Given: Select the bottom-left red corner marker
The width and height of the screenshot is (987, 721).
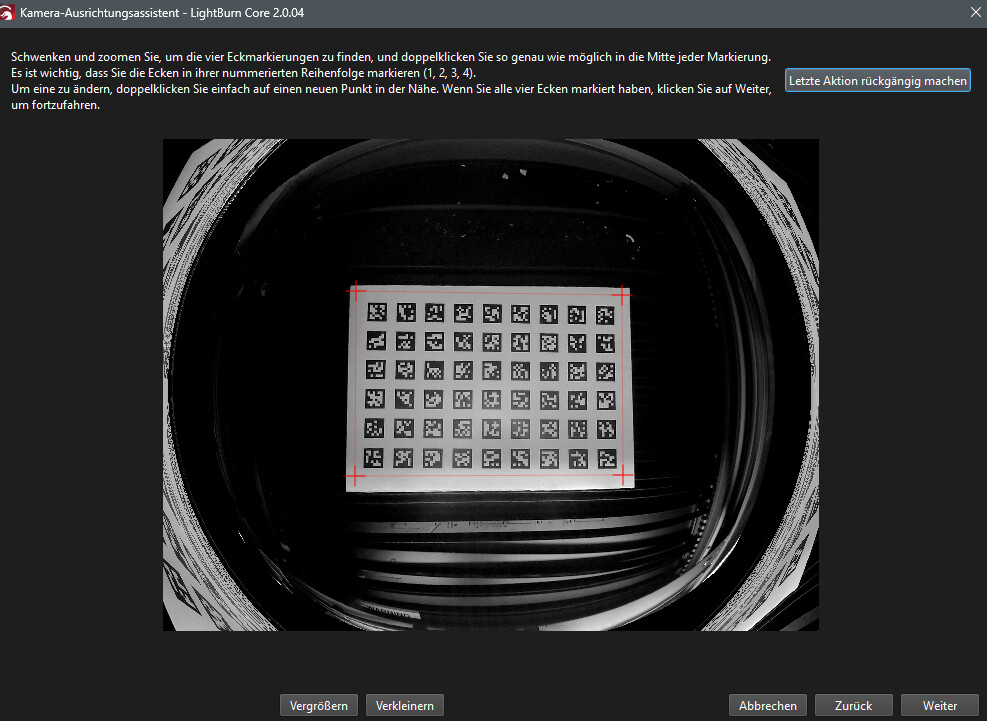Looking at the screenshot, I should pyautogui.click(x=355, y=475).
